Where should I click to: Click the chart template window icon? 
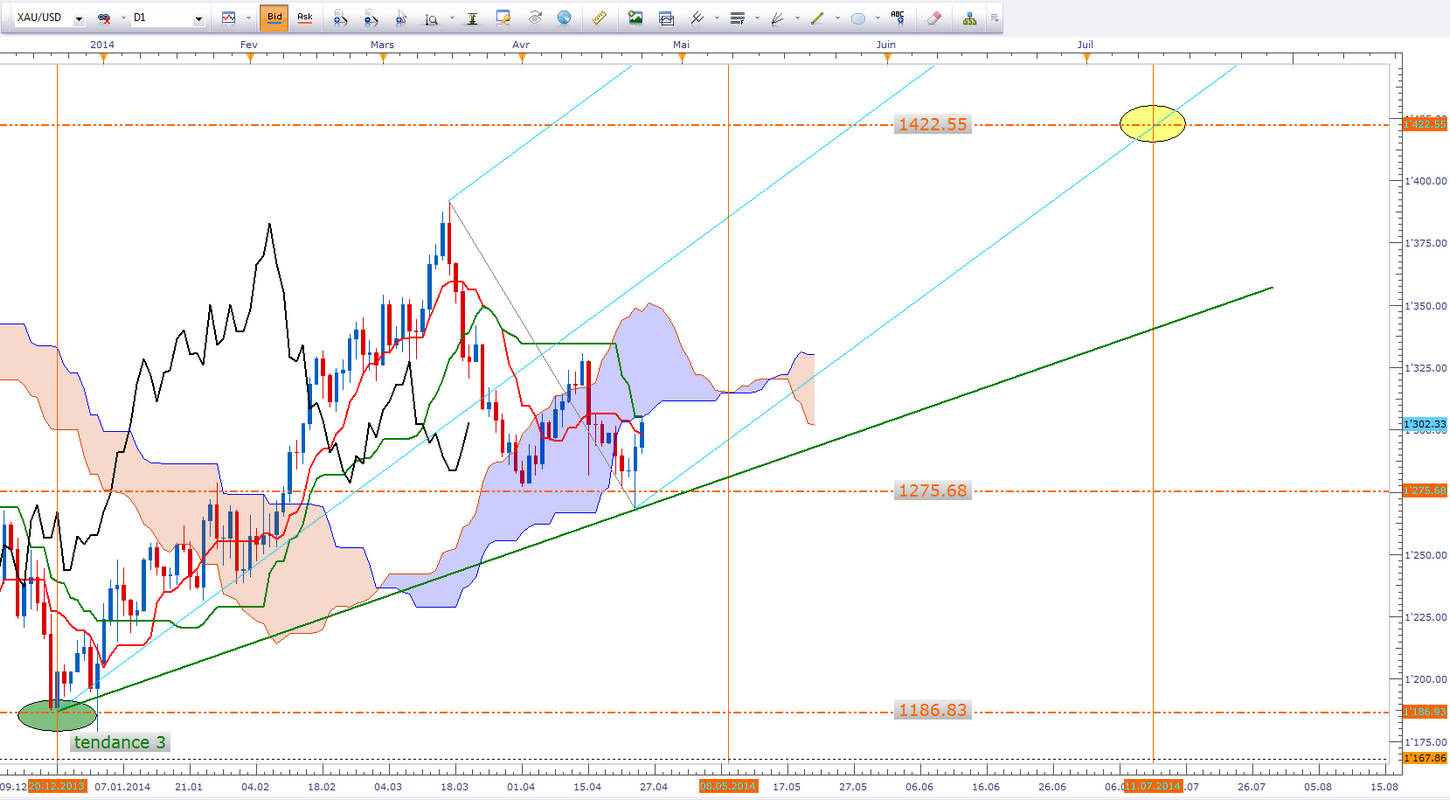[666, 18]
